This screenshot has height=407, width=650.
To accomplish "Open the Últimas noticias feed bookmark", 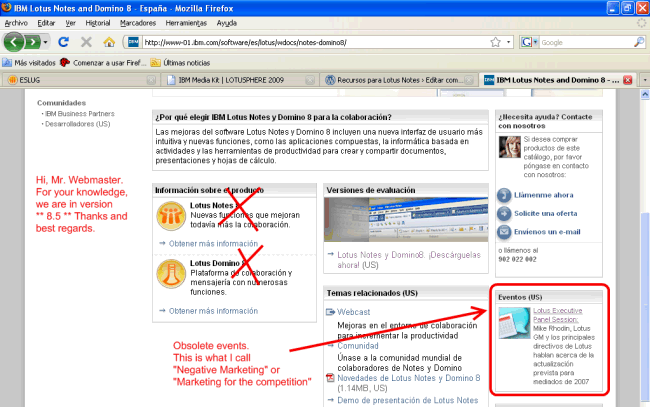I will pos(181,63).
